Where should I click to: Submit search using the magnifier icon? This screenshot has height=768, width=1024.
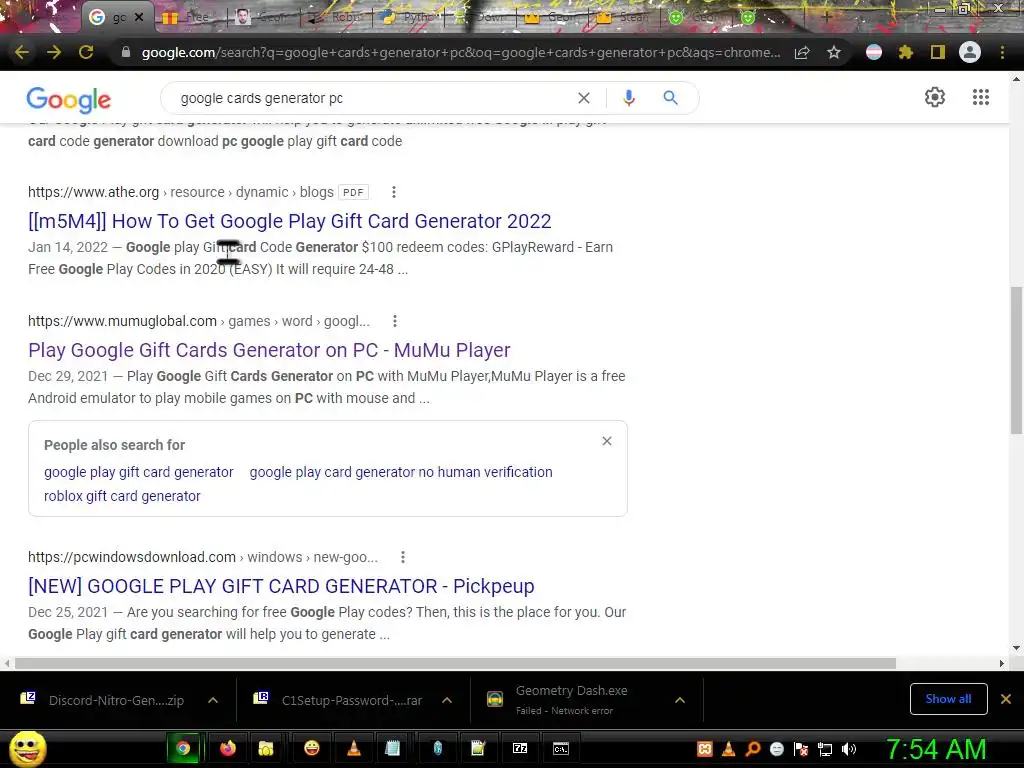point(670,98)
